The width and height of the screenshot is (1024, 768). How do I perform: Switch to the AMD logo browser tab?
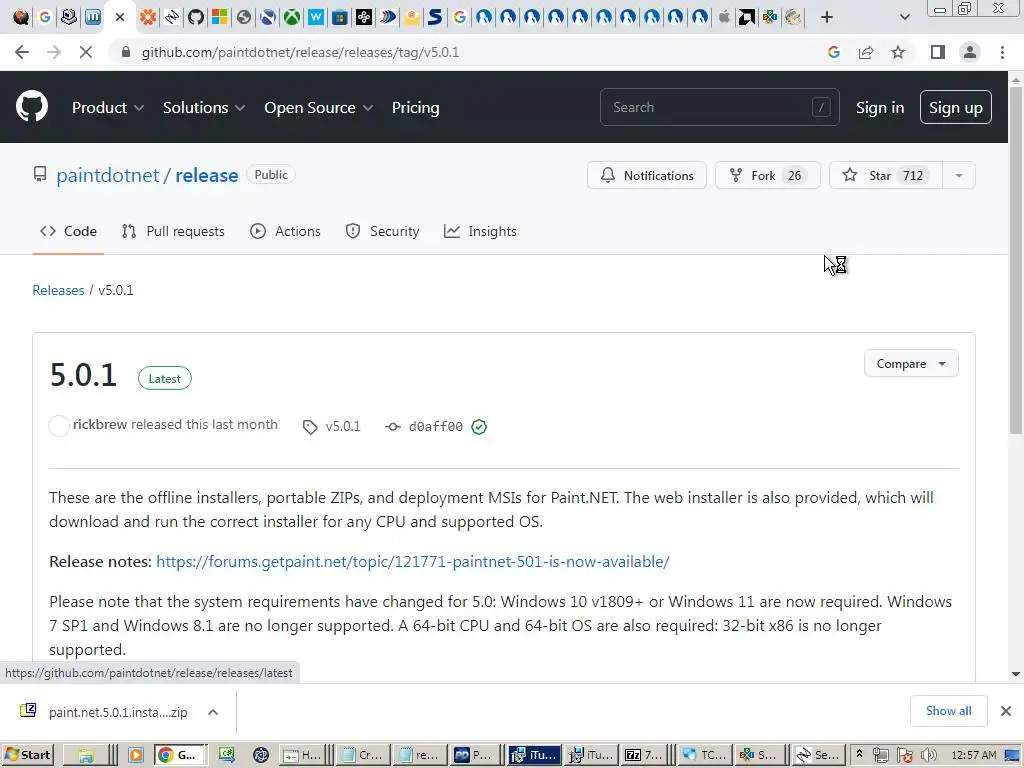pos(746,17)
